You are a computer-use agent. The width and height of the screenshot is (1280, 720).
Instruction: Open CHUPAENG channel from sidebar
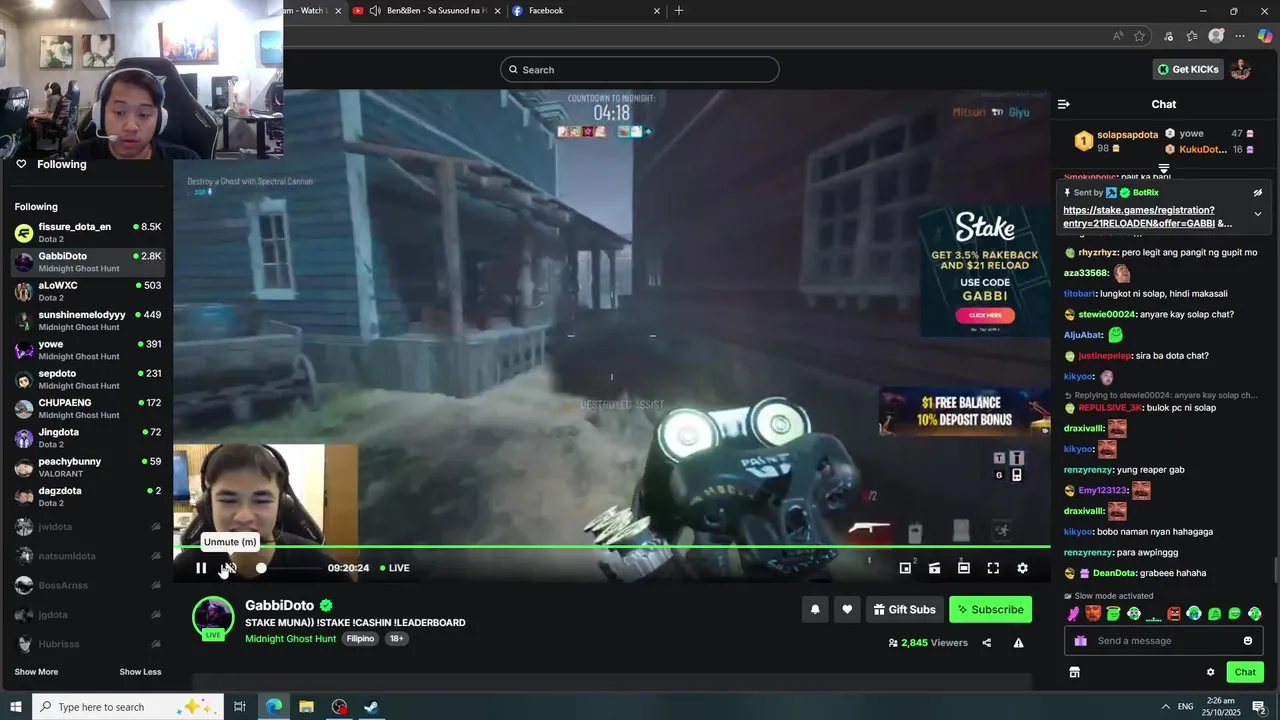88,408
